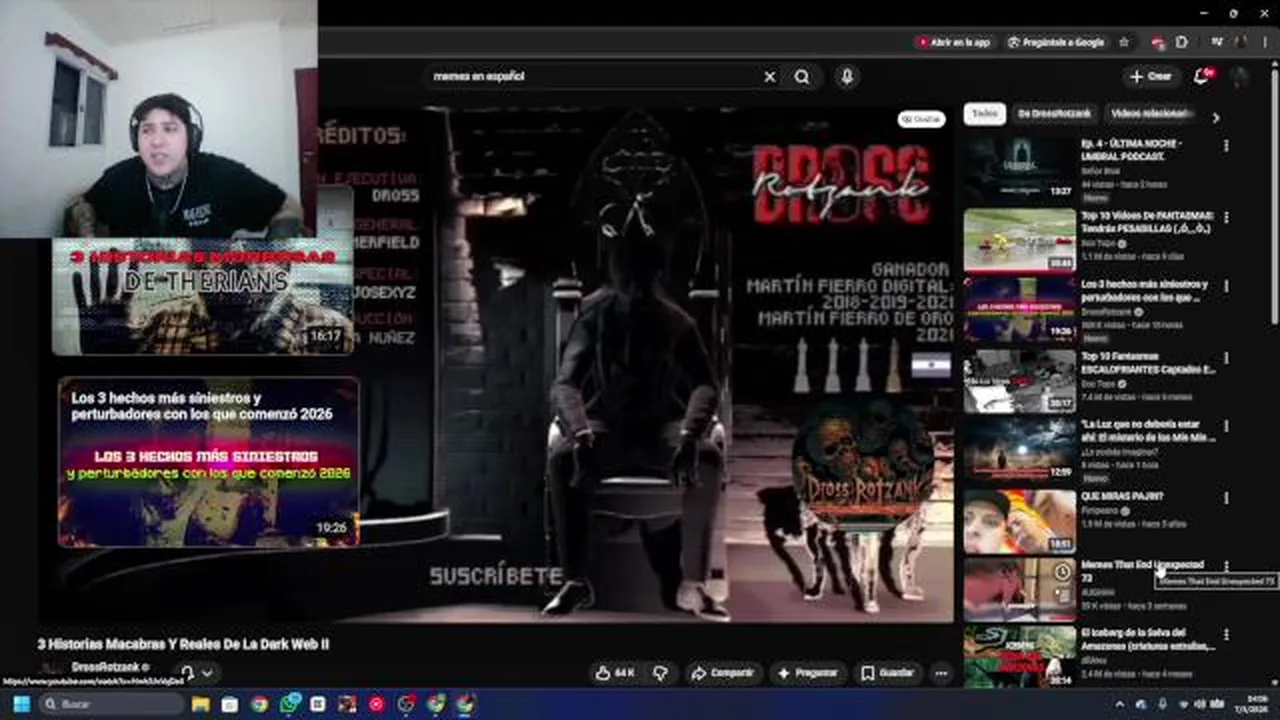Click the magnifier search button
Image resolution: width=1280 pixels, height=720 pixels.
click(802, 76)
